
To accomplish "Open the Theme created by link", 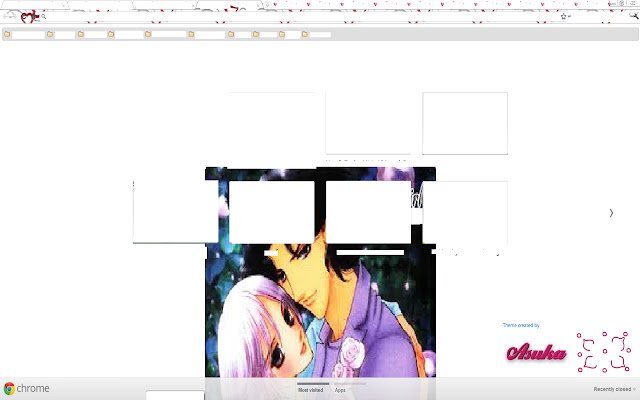I will [x=521, y=325].
